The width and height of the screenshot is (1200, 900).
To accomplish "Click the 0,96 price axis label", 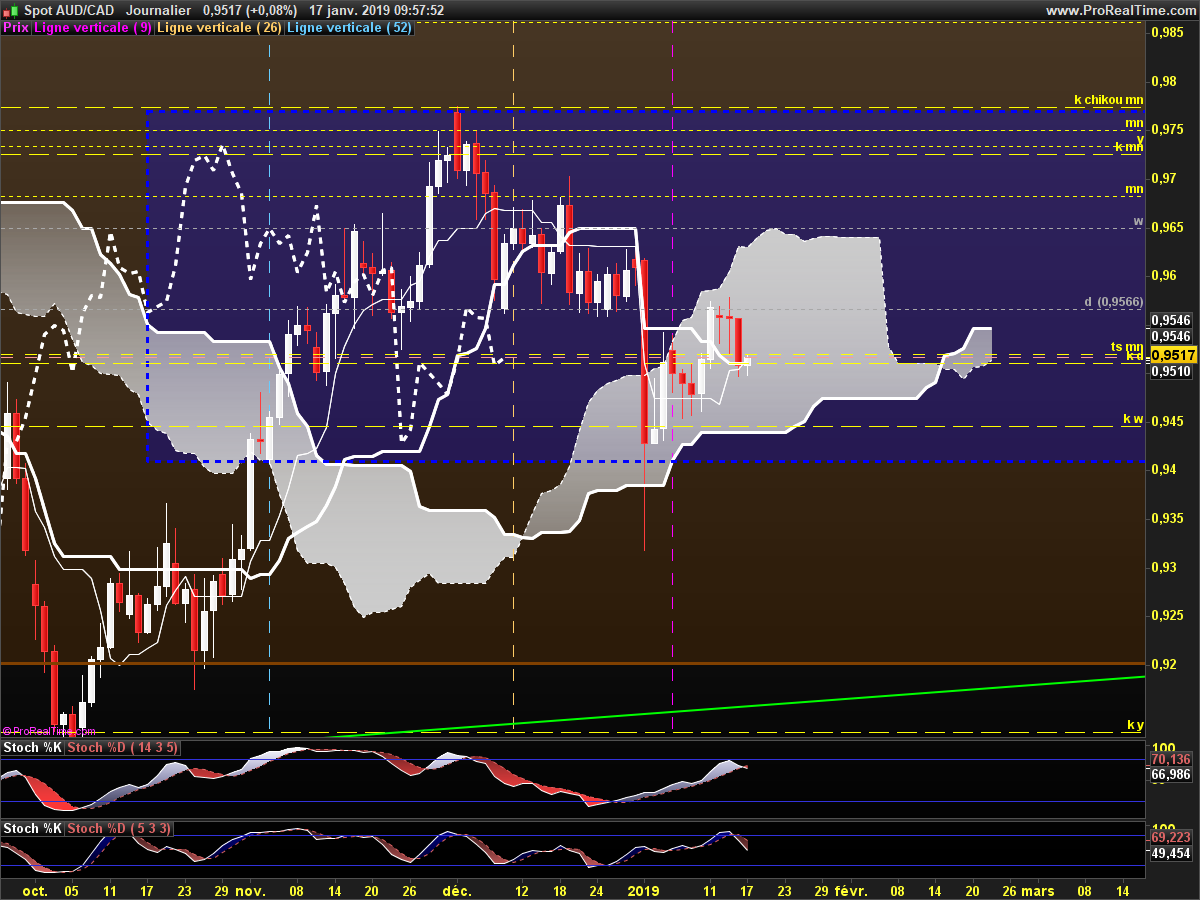I will (1164, 275).
